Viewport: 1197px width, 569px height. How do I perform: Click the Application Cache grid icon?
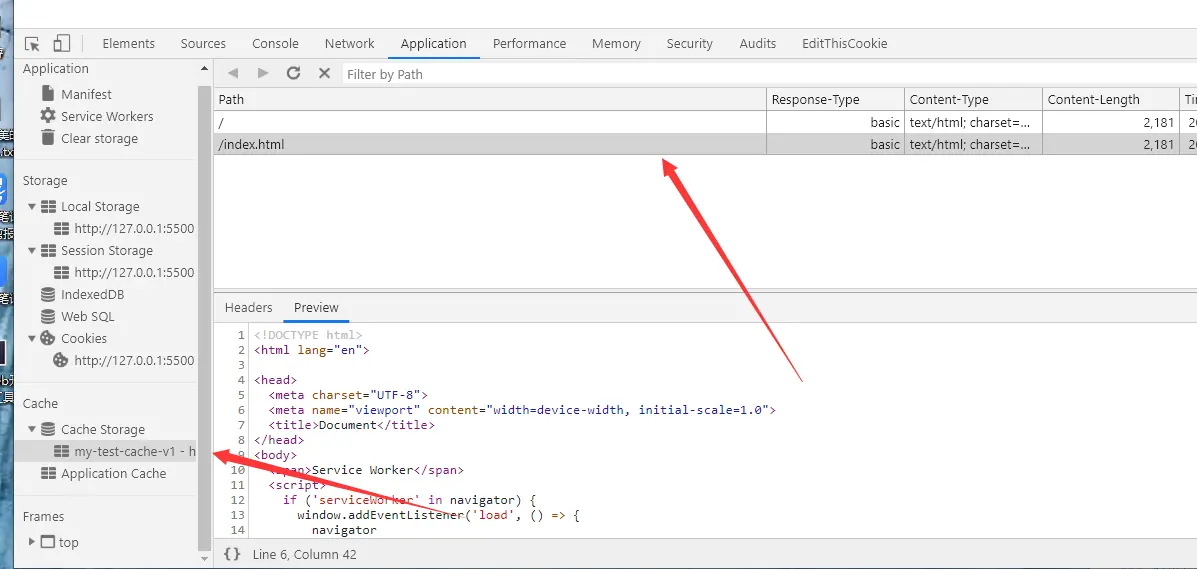coord(48,474)
